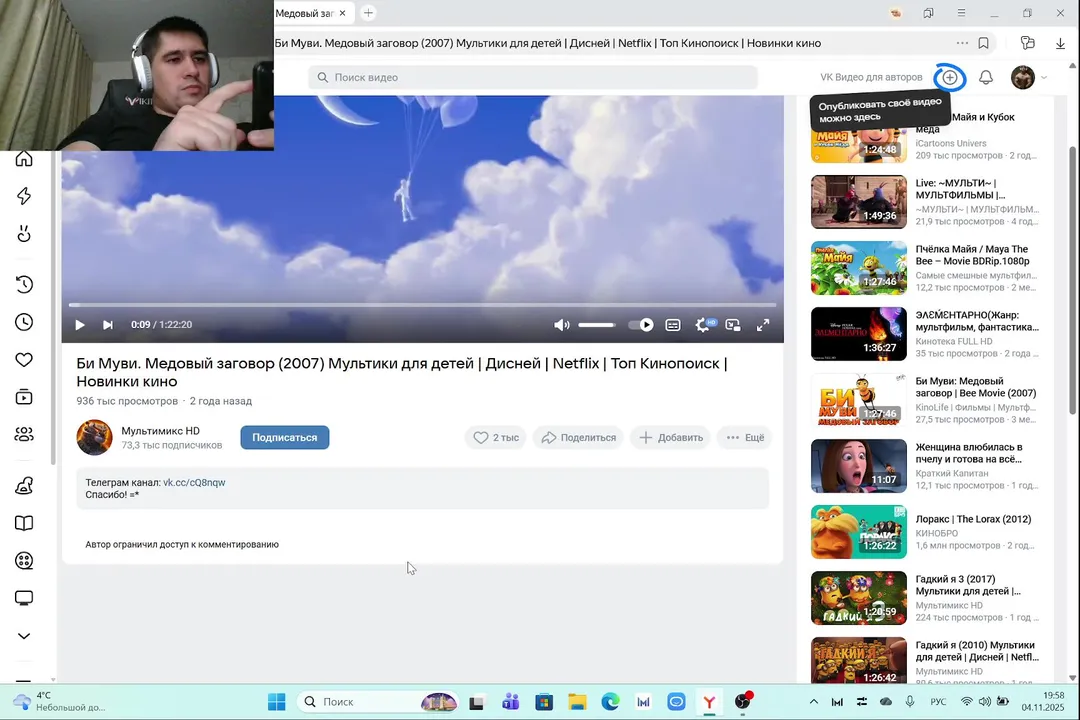1080x720 pixels.
Task: Focus the Поиск видео search field
Action: pyautogui.click(x=533, y=77)
